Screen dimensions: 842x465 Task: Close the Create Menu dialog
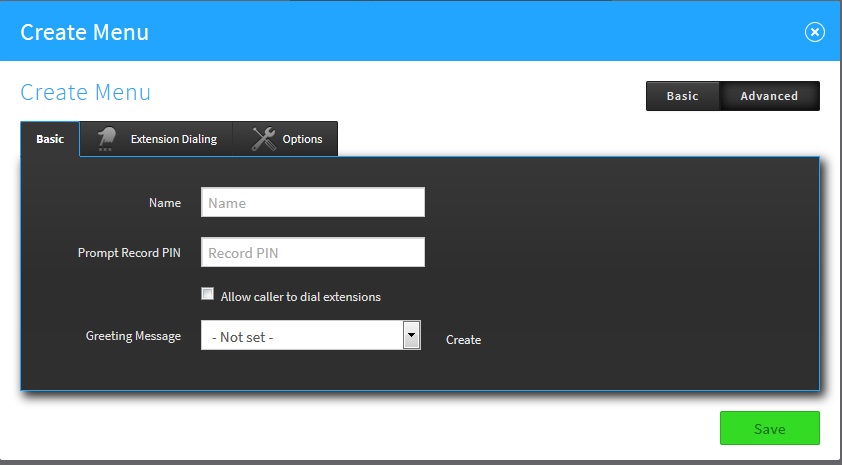(814, 32)
